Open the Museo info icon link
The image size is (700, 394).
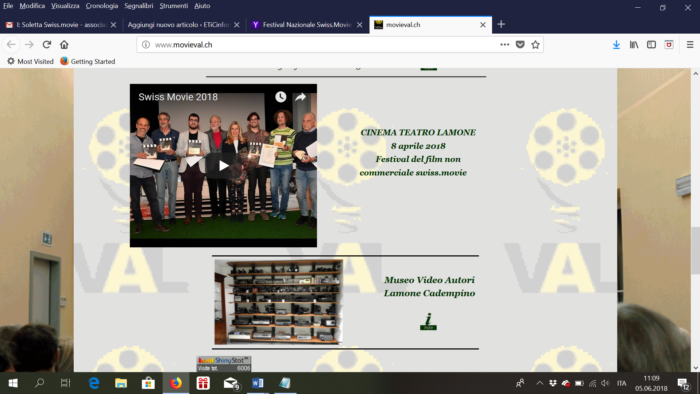[x=428, y=321]
